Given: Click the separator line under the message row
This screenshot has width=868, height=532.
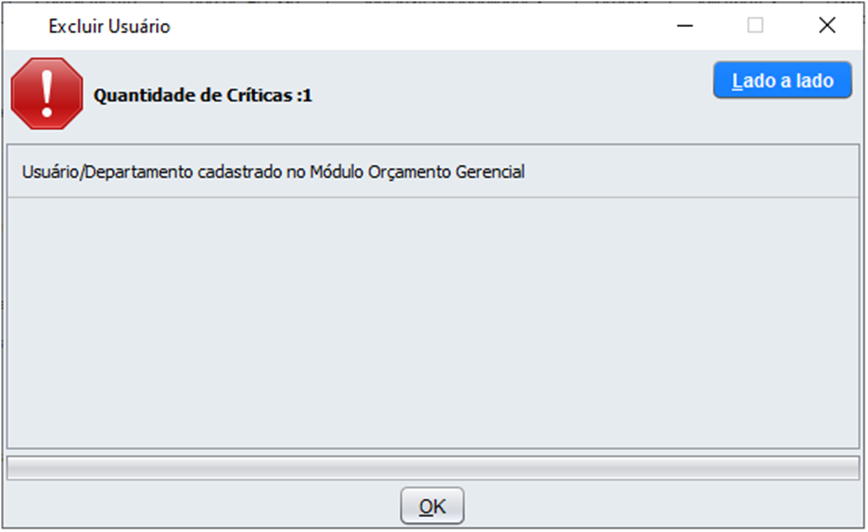Looking at the screenshot, I should click(x=433, y=197).
